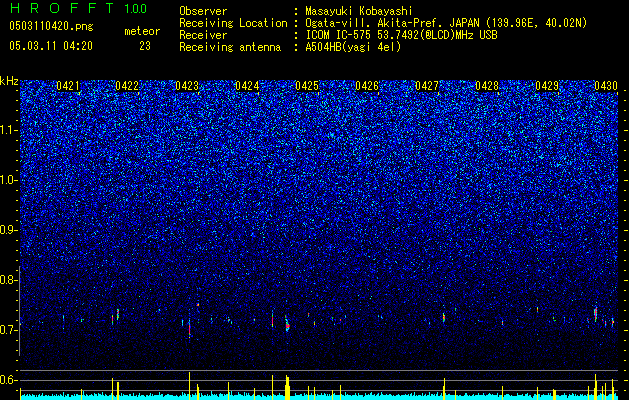
Task: Click the 0425 time marker
Action: [307, 86]
